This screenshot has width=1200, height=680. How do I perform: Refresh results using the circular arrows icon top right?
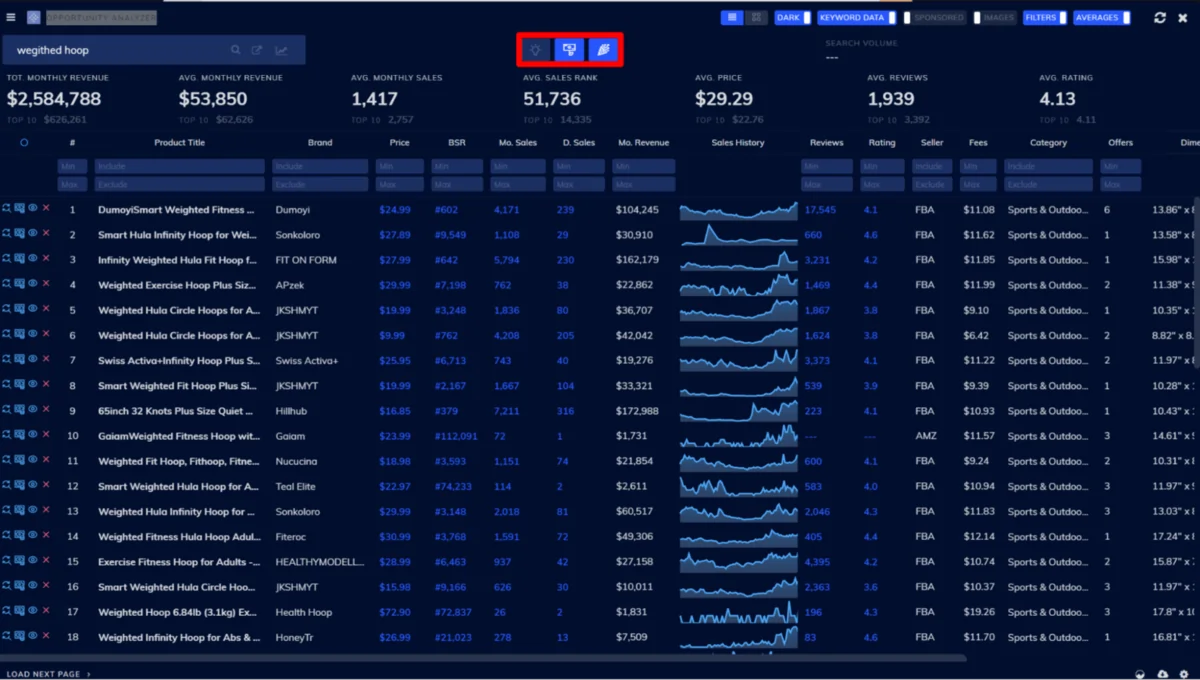click(1160, 17)
